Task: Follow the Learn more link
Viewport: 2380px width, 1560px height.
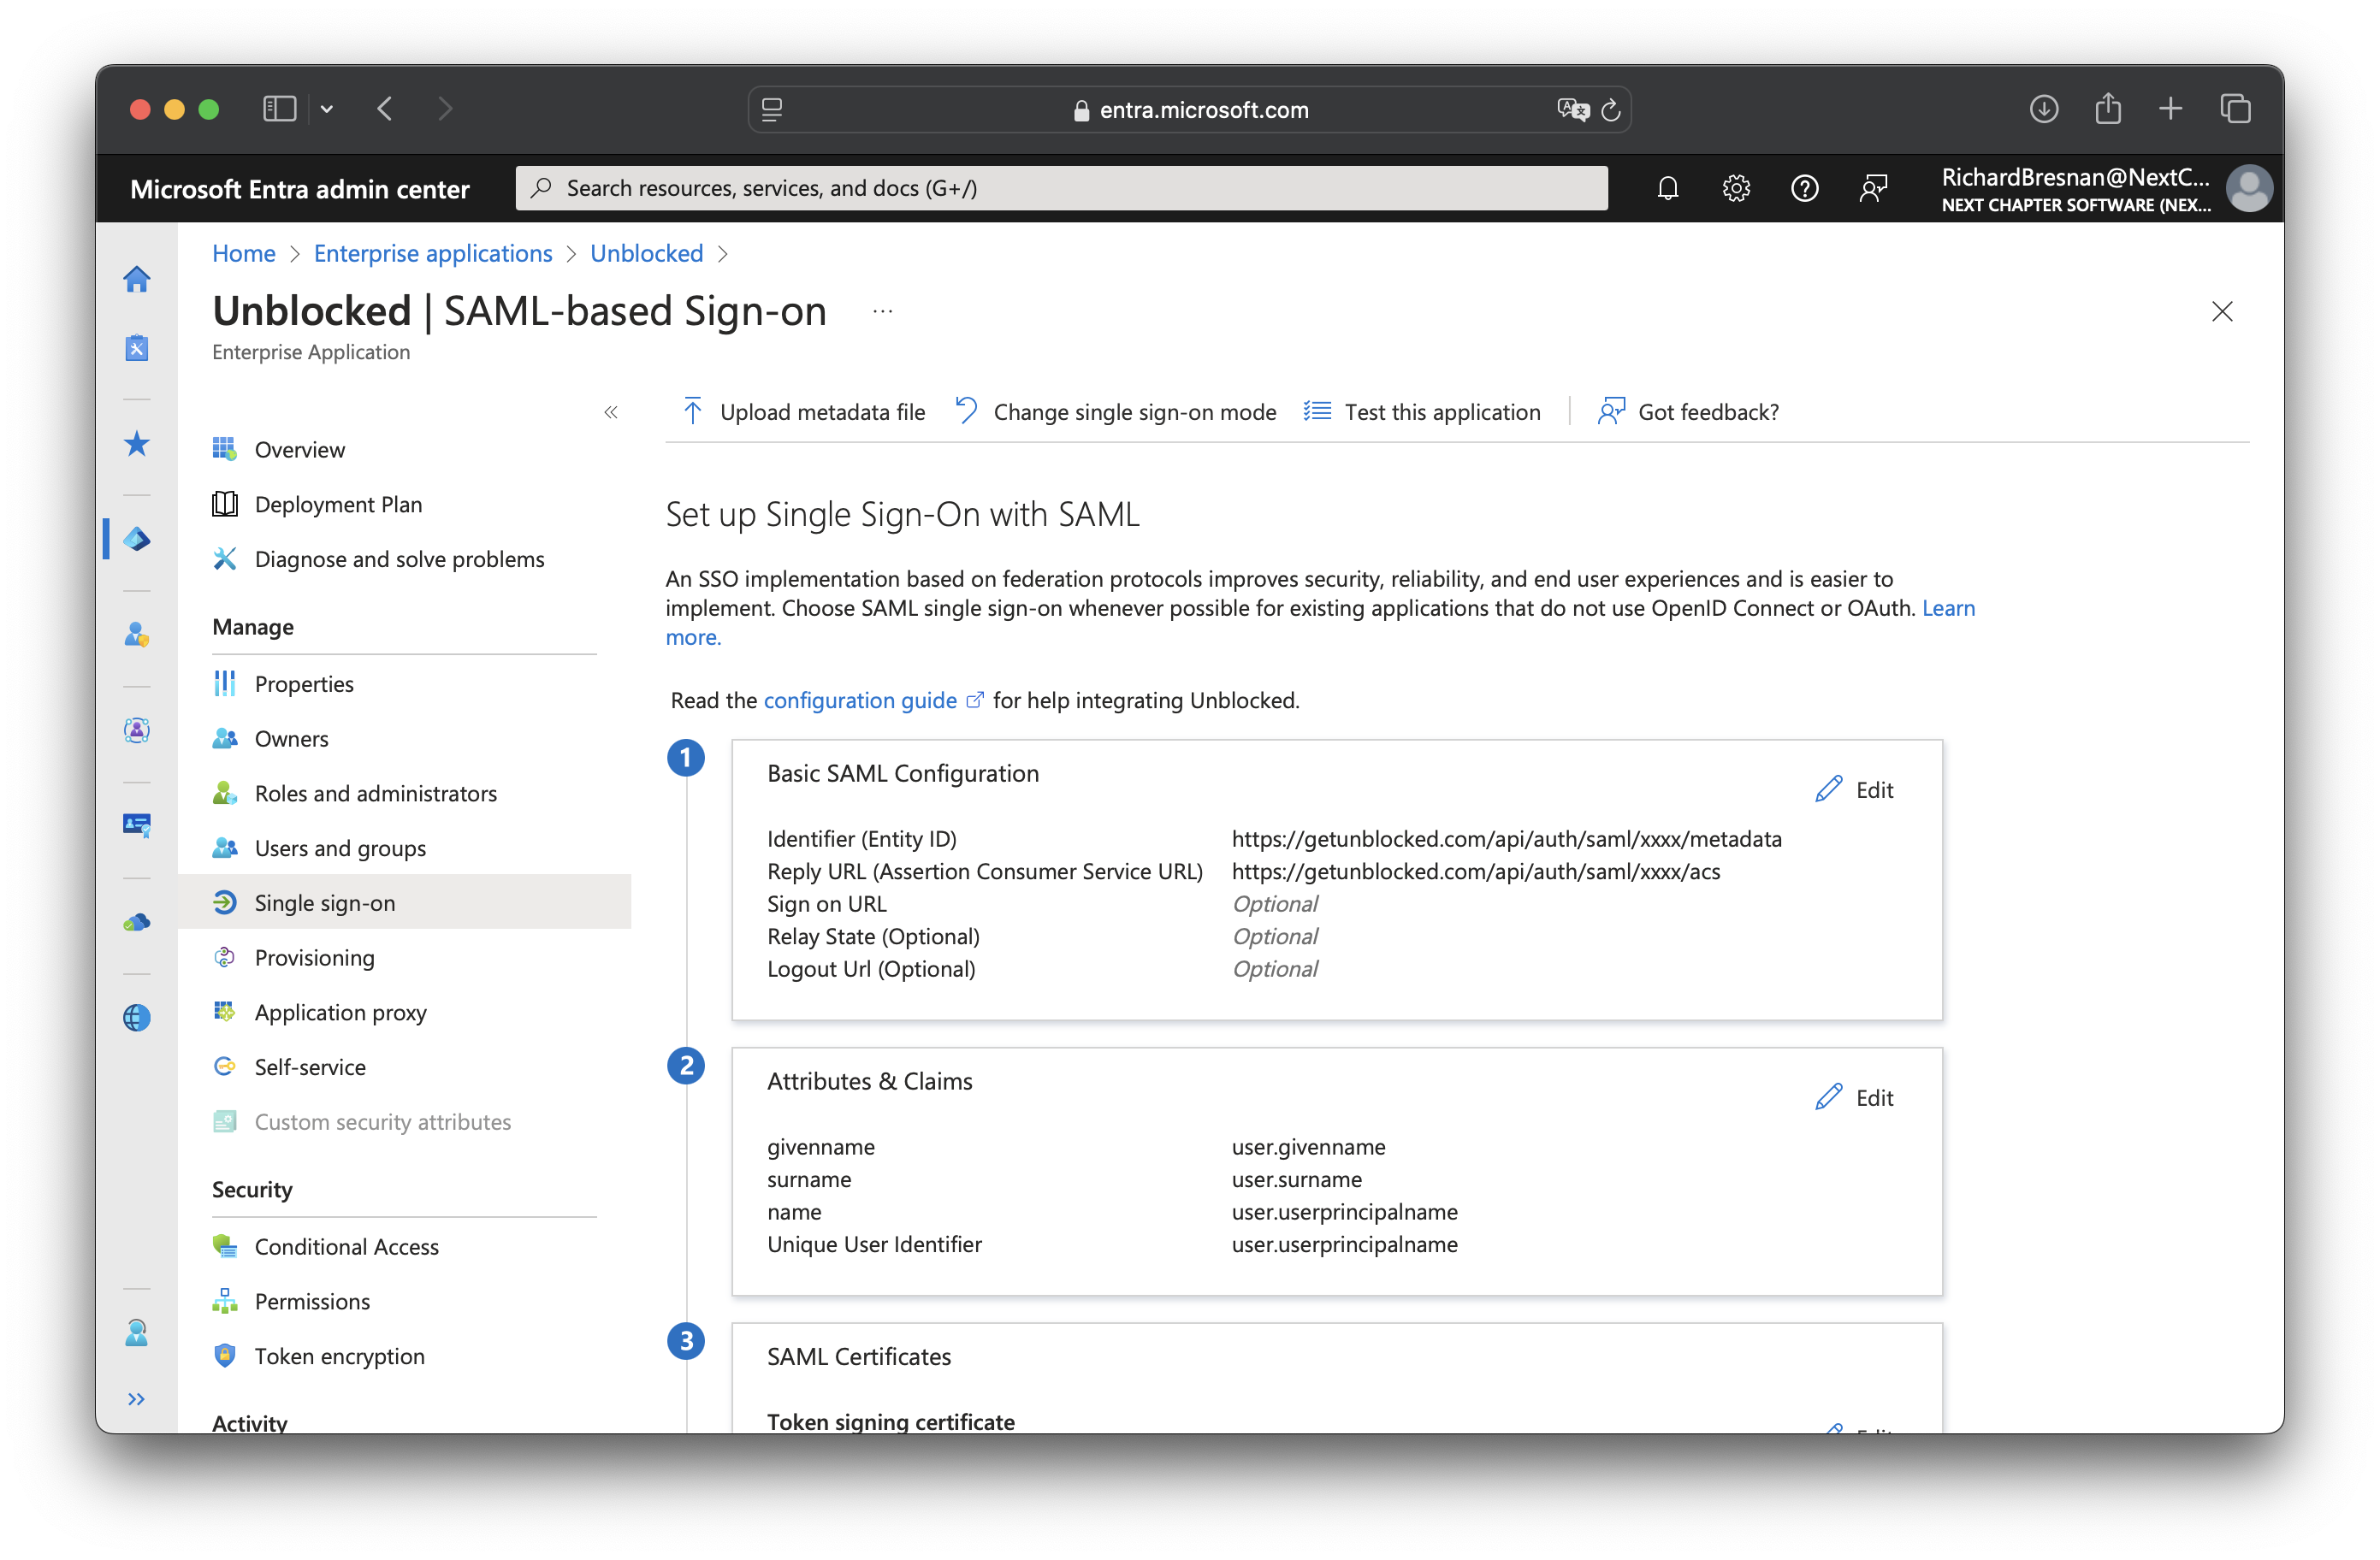Action: [x=1948, y=608]
